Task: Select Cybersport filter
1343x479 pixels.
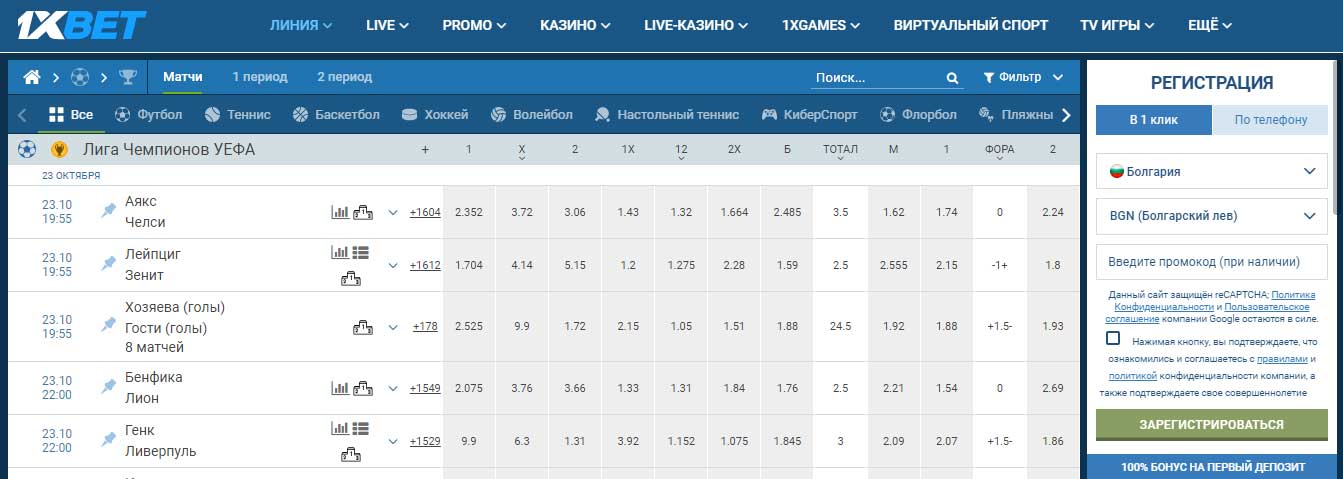Action: 809,115
